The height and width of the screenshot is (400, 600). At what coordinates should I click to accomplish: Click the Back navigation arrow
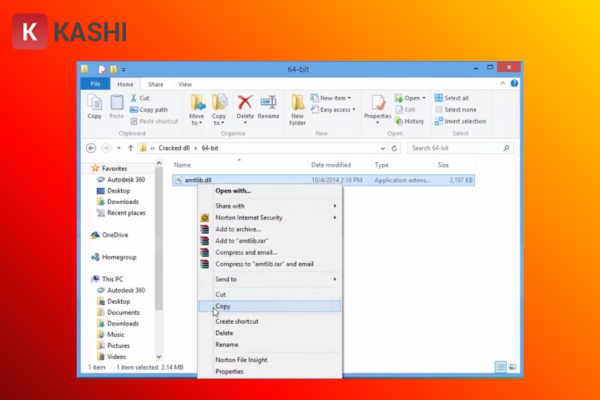91,148
